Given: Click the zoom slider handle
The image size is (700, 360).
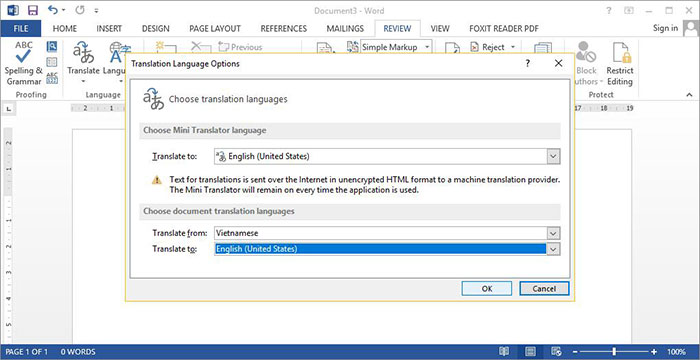Looking at the screenshot, I should pyautogui.click(x=614, y=352).
